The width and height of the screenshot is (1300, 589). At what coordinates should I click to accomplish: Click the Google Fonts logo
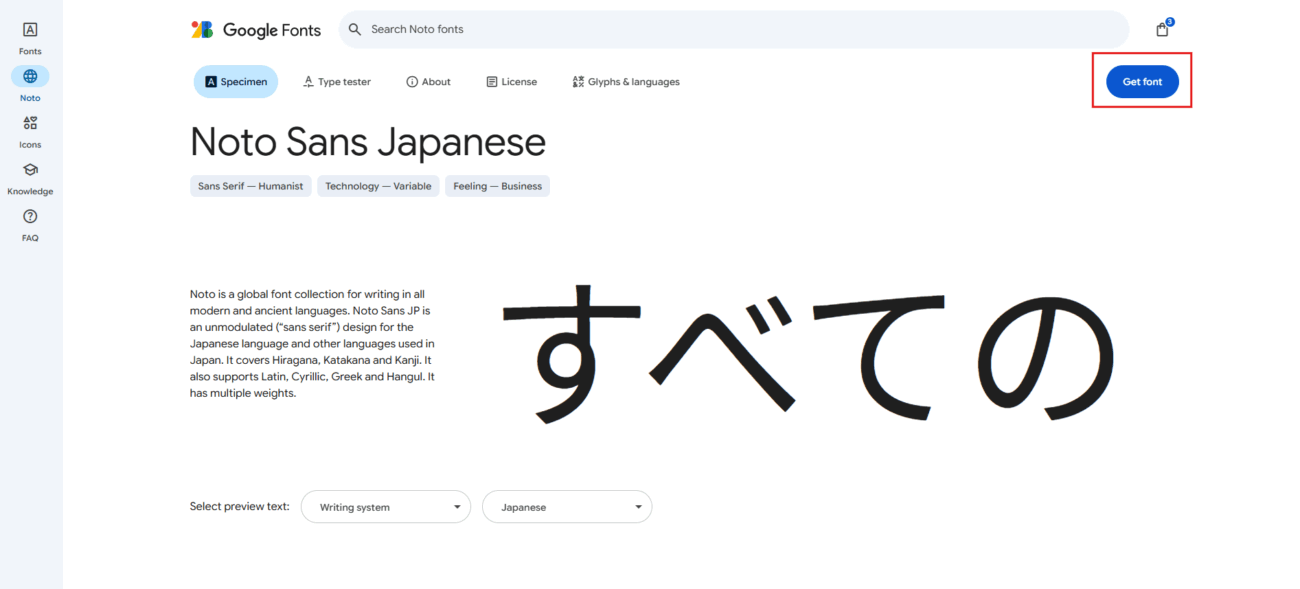pyautogui.click(x=256, y=30)
